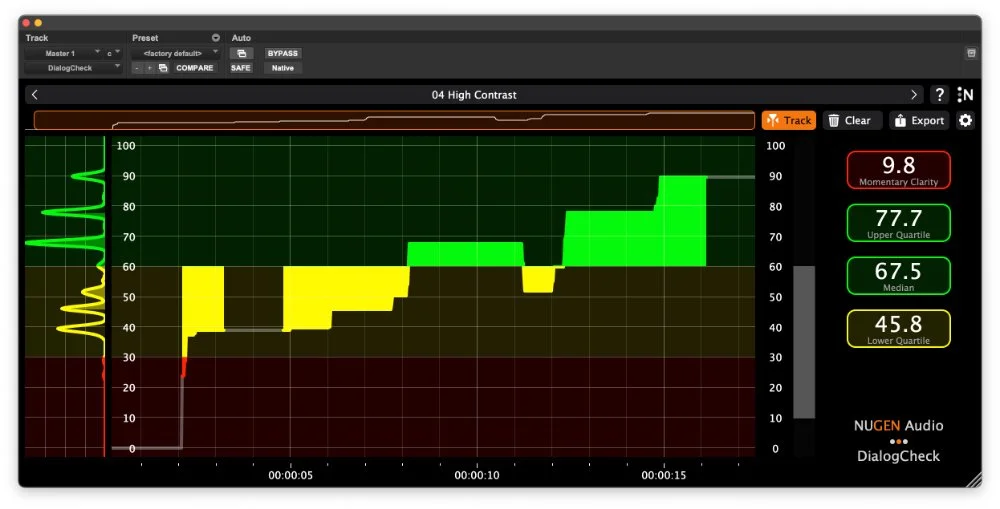Image resolution: width=1000 pixels, height=509 pixels.
Task: Open the plug-in automation enable icon
Action: pyautogui.click(x=241, y=54)
